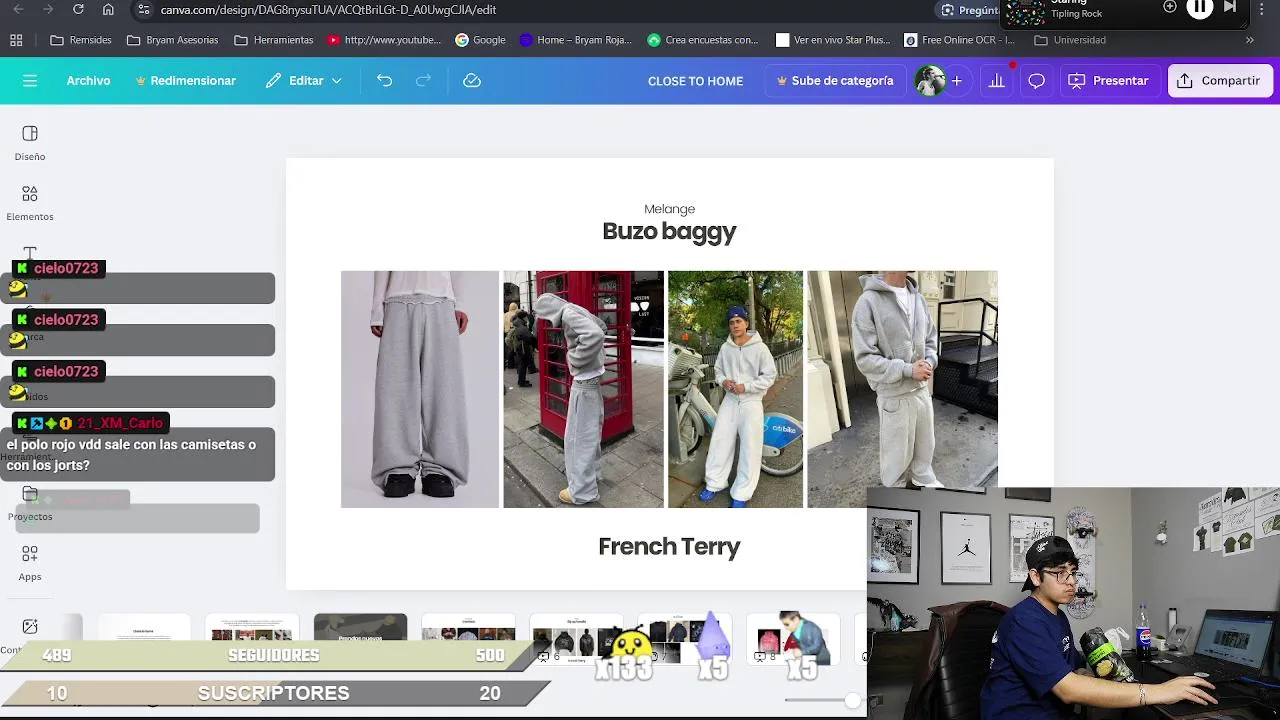Open the Google bookmark
The image size is (1280, 720).
pyautogui.click(x=480, y=40)
